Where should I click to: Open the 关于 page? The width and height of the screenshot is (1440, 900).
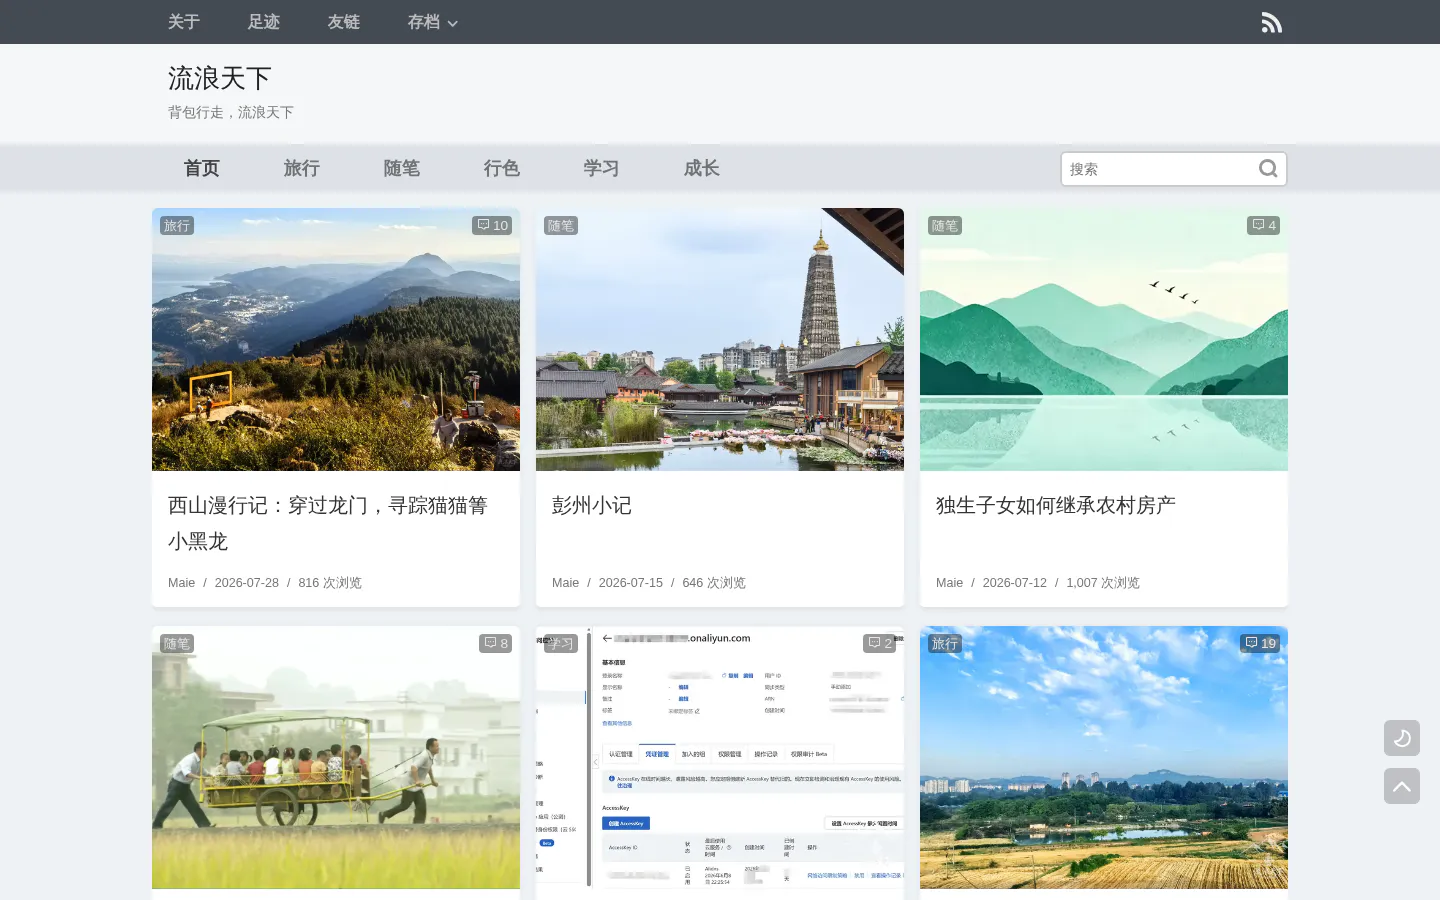pyautogui.click(x=184, y=22)
